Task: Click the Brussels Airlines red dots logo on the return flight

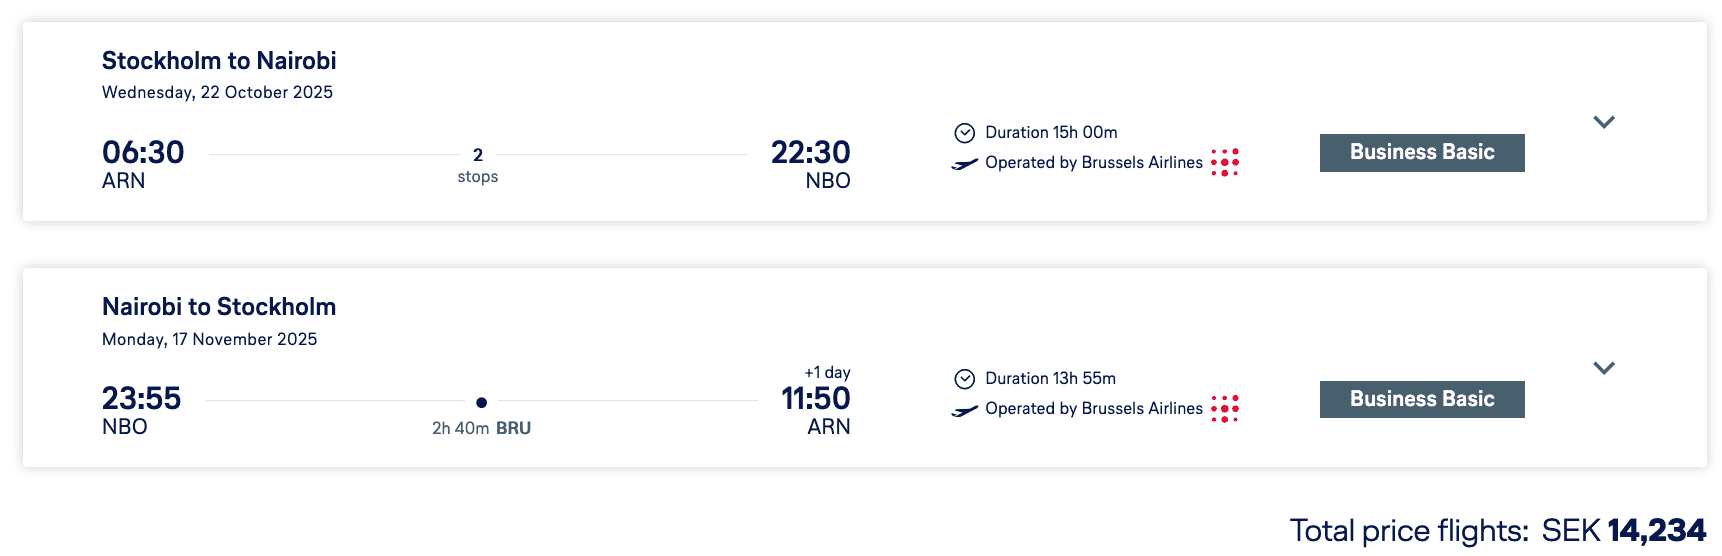Action: (x=1225, y=408)
